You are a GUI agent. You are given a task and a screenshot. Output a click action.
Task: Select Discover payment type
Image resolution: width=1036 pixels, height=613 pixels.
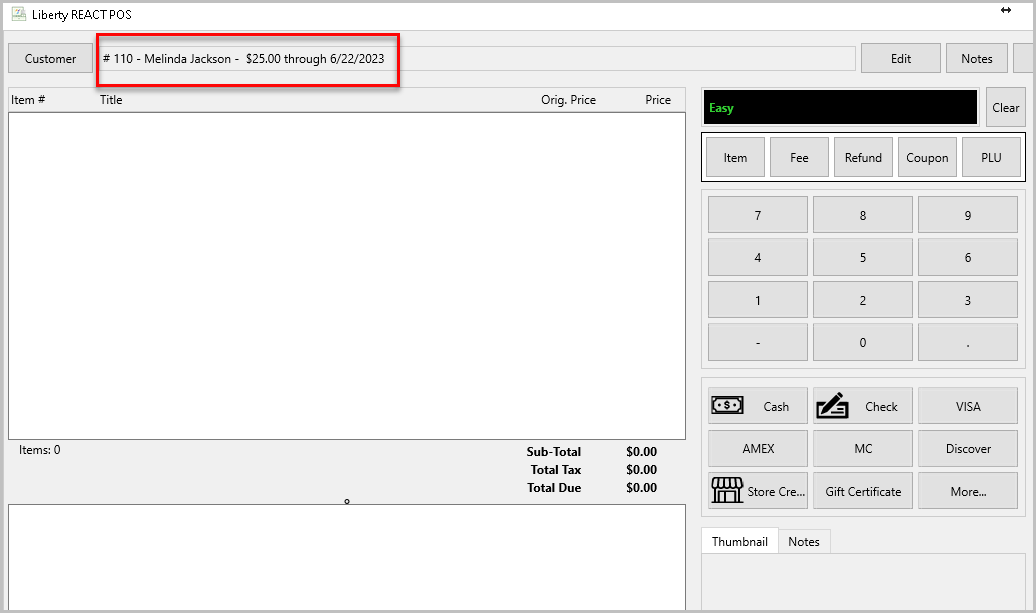coord(968,449)
